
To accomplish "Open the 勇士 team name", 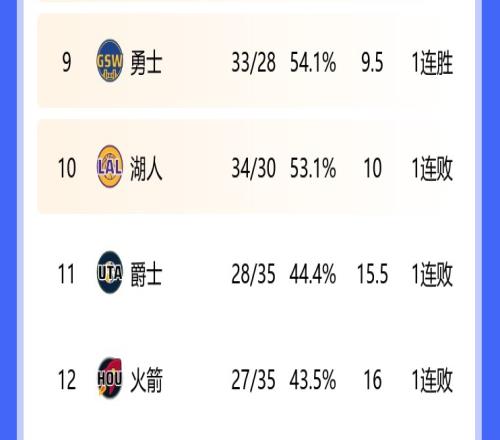I will [x=146, y=62].
